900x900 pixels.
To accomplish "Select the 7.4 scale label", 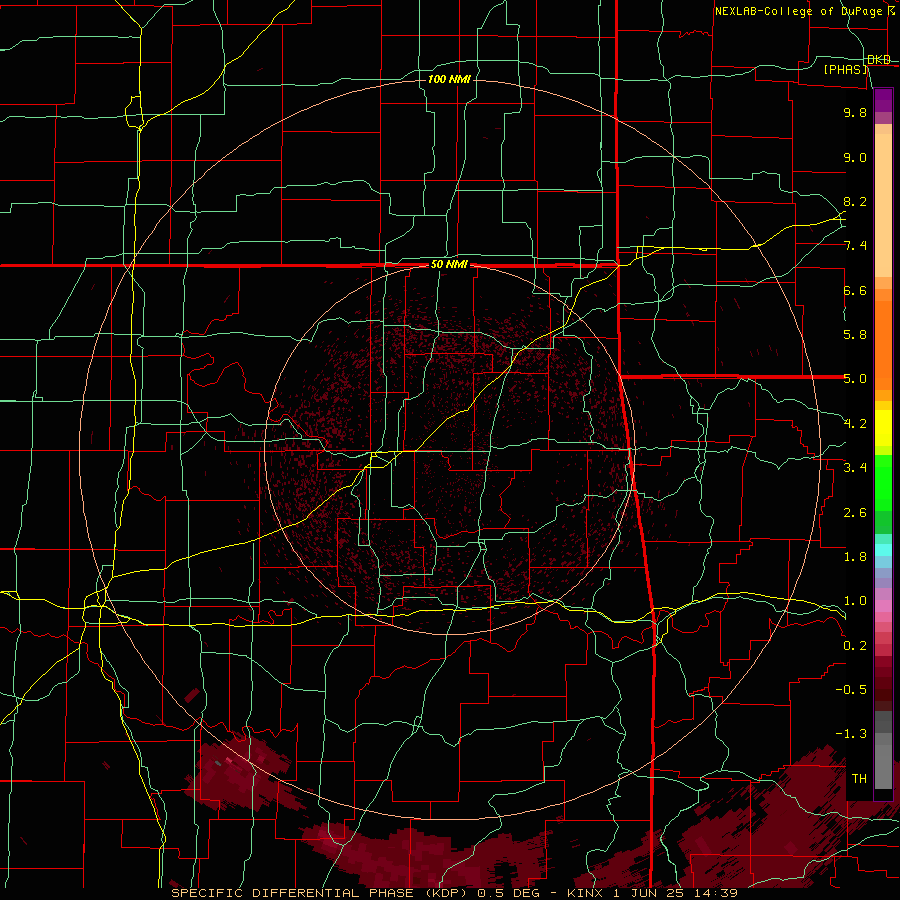I will [855, 246].
